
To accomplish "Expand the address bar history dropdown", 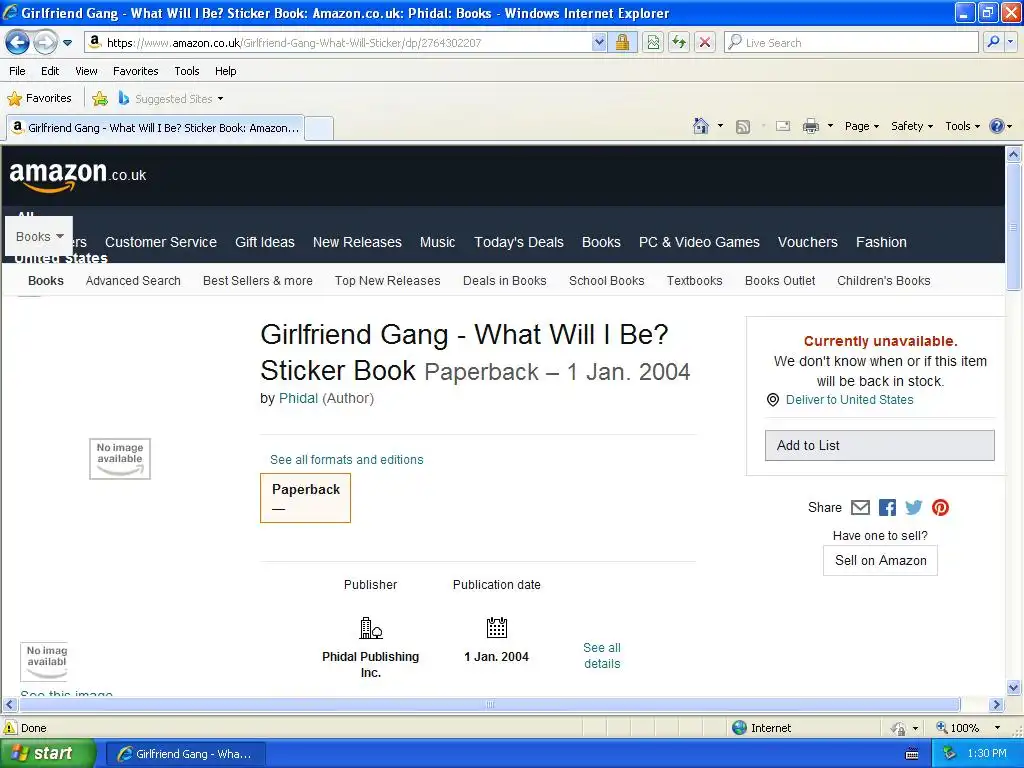I will tap(599, 42).
